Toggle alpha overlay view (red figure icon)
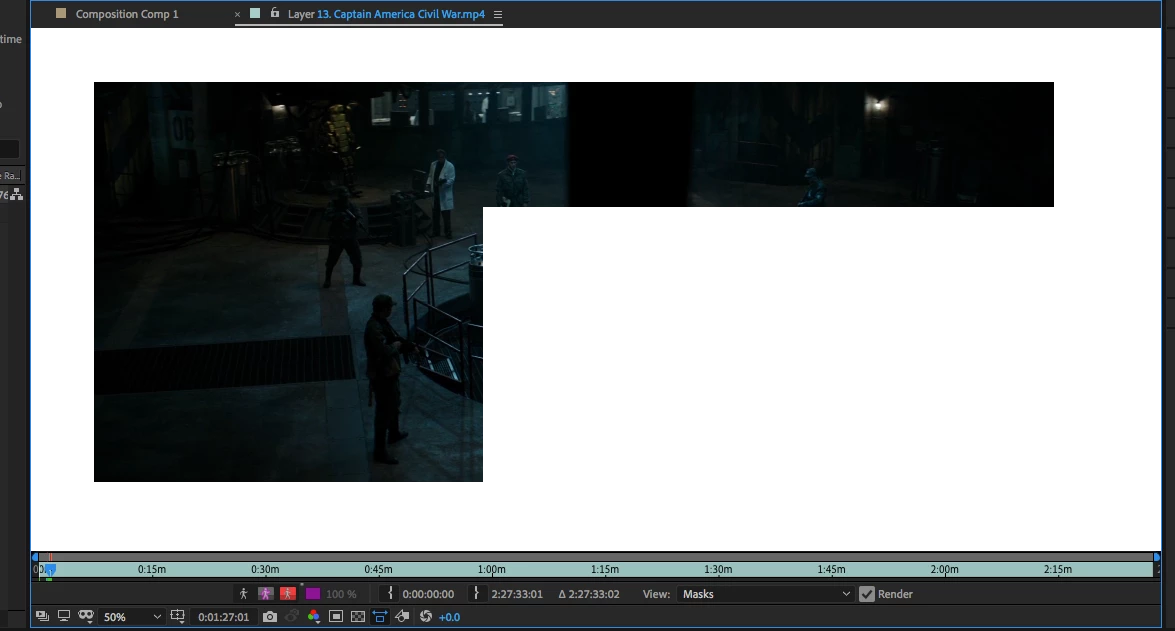This screenshot has height=631, width=1175. [x=288, y=594]
